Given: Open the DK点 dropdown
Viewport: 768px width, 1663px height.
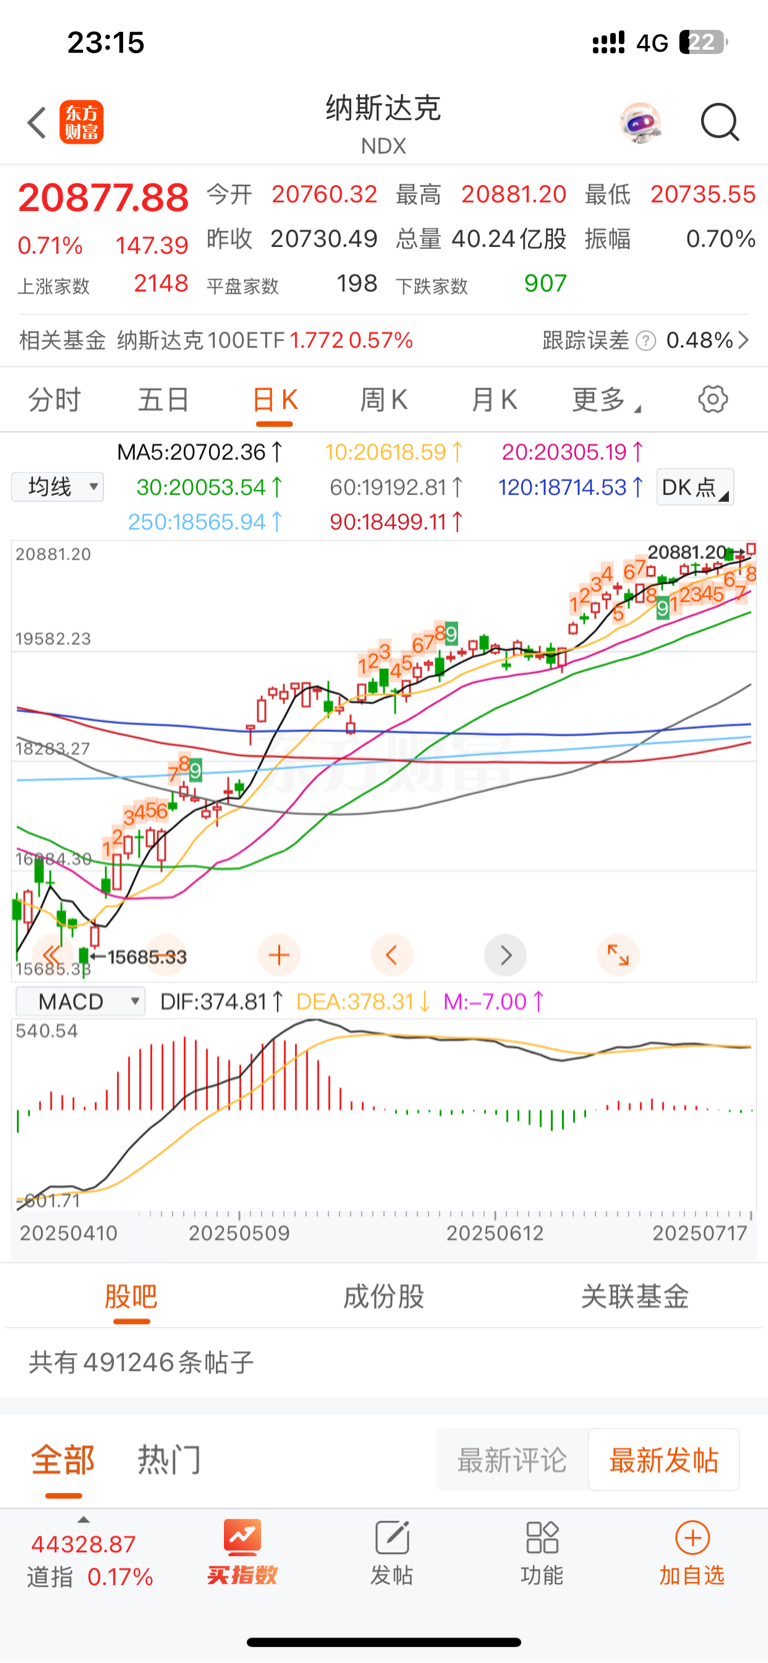Looking at the screenshot, I should coord(696,487).
